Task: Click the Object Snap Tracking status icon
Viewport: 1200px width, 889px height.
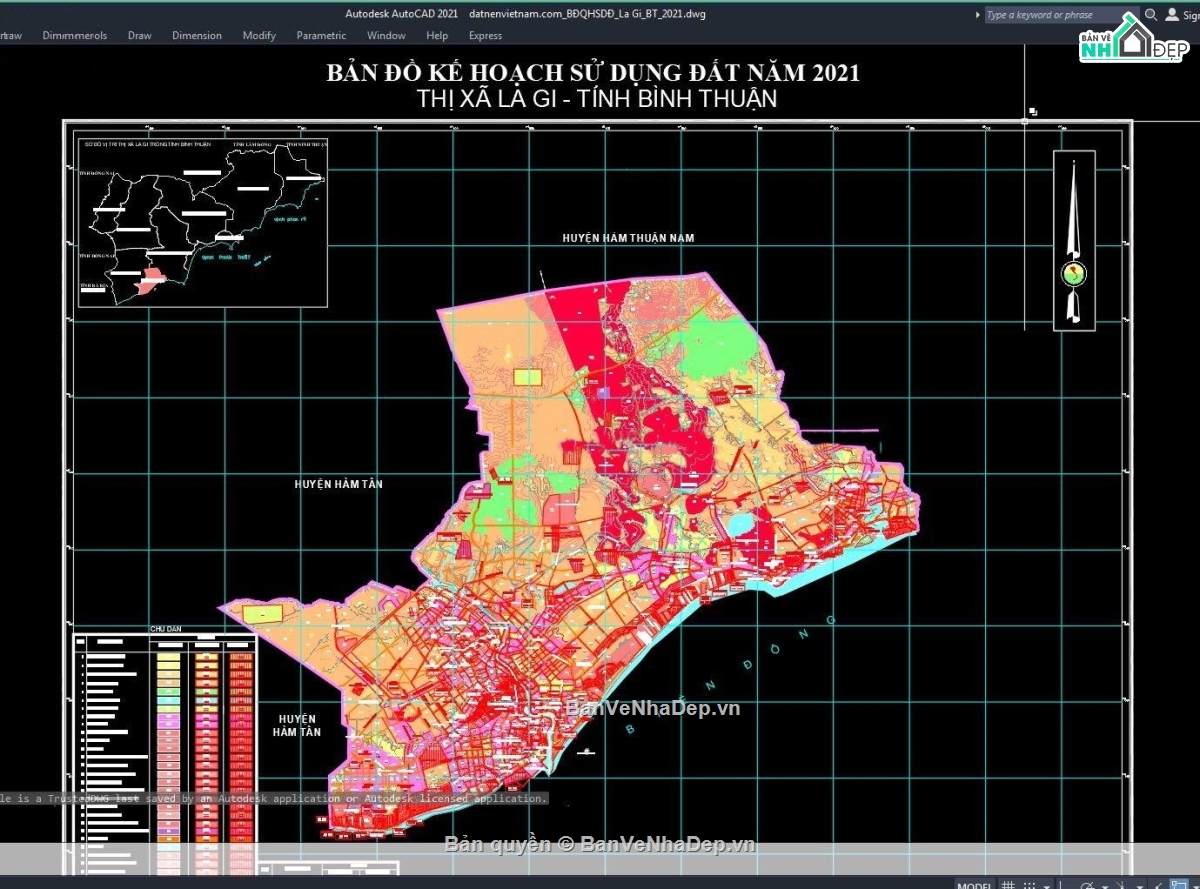Action: pos(1157,886)
